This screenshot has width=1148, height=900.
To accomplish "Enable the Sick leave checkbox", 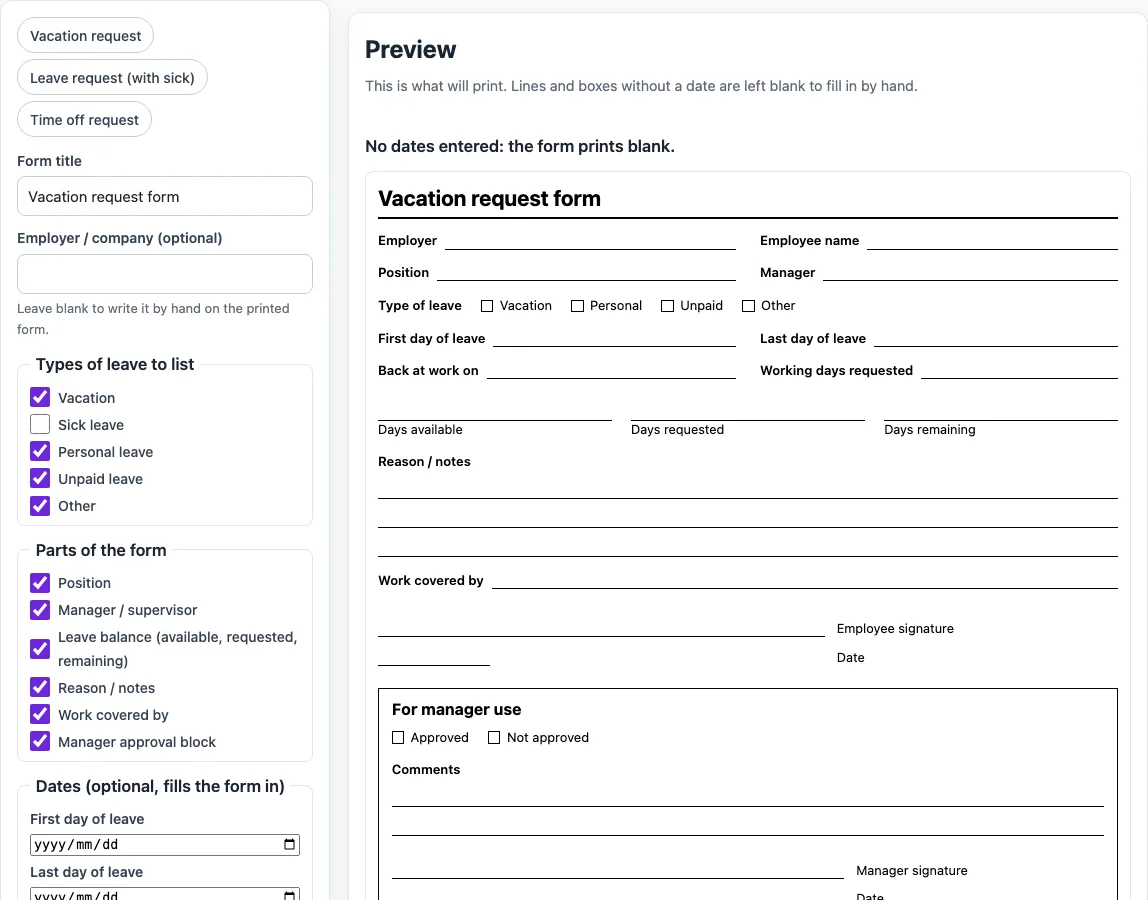I will coord(40,425).
